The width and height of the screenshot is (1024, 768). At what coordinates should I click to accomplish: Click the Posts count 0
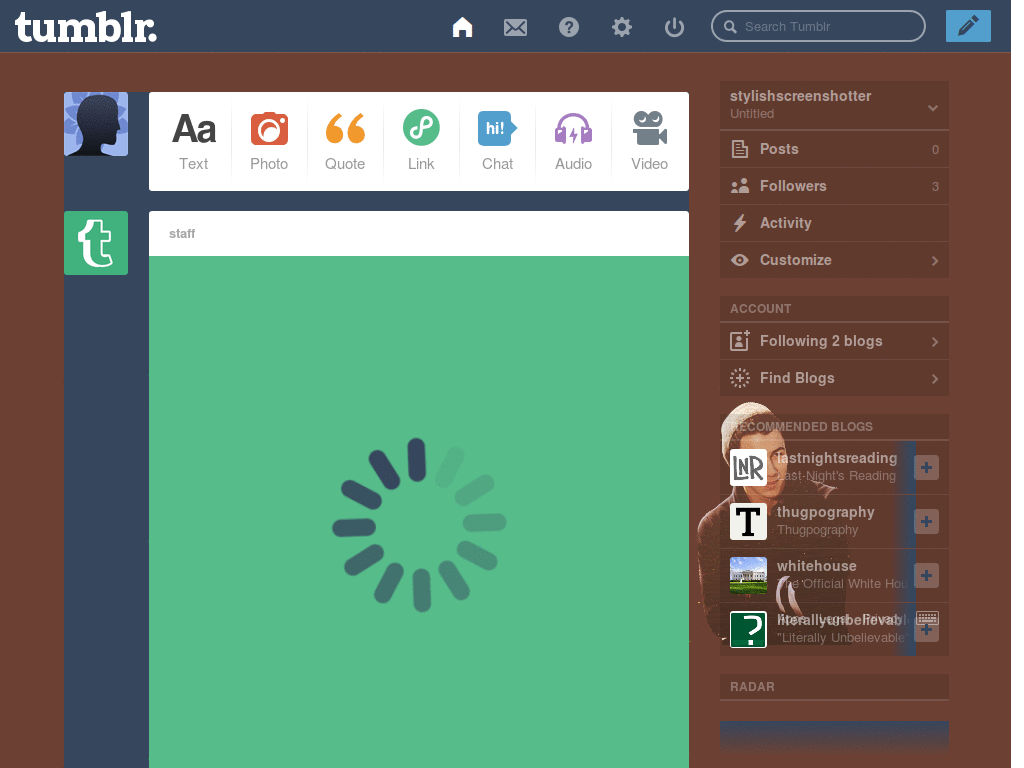[935, 150]
